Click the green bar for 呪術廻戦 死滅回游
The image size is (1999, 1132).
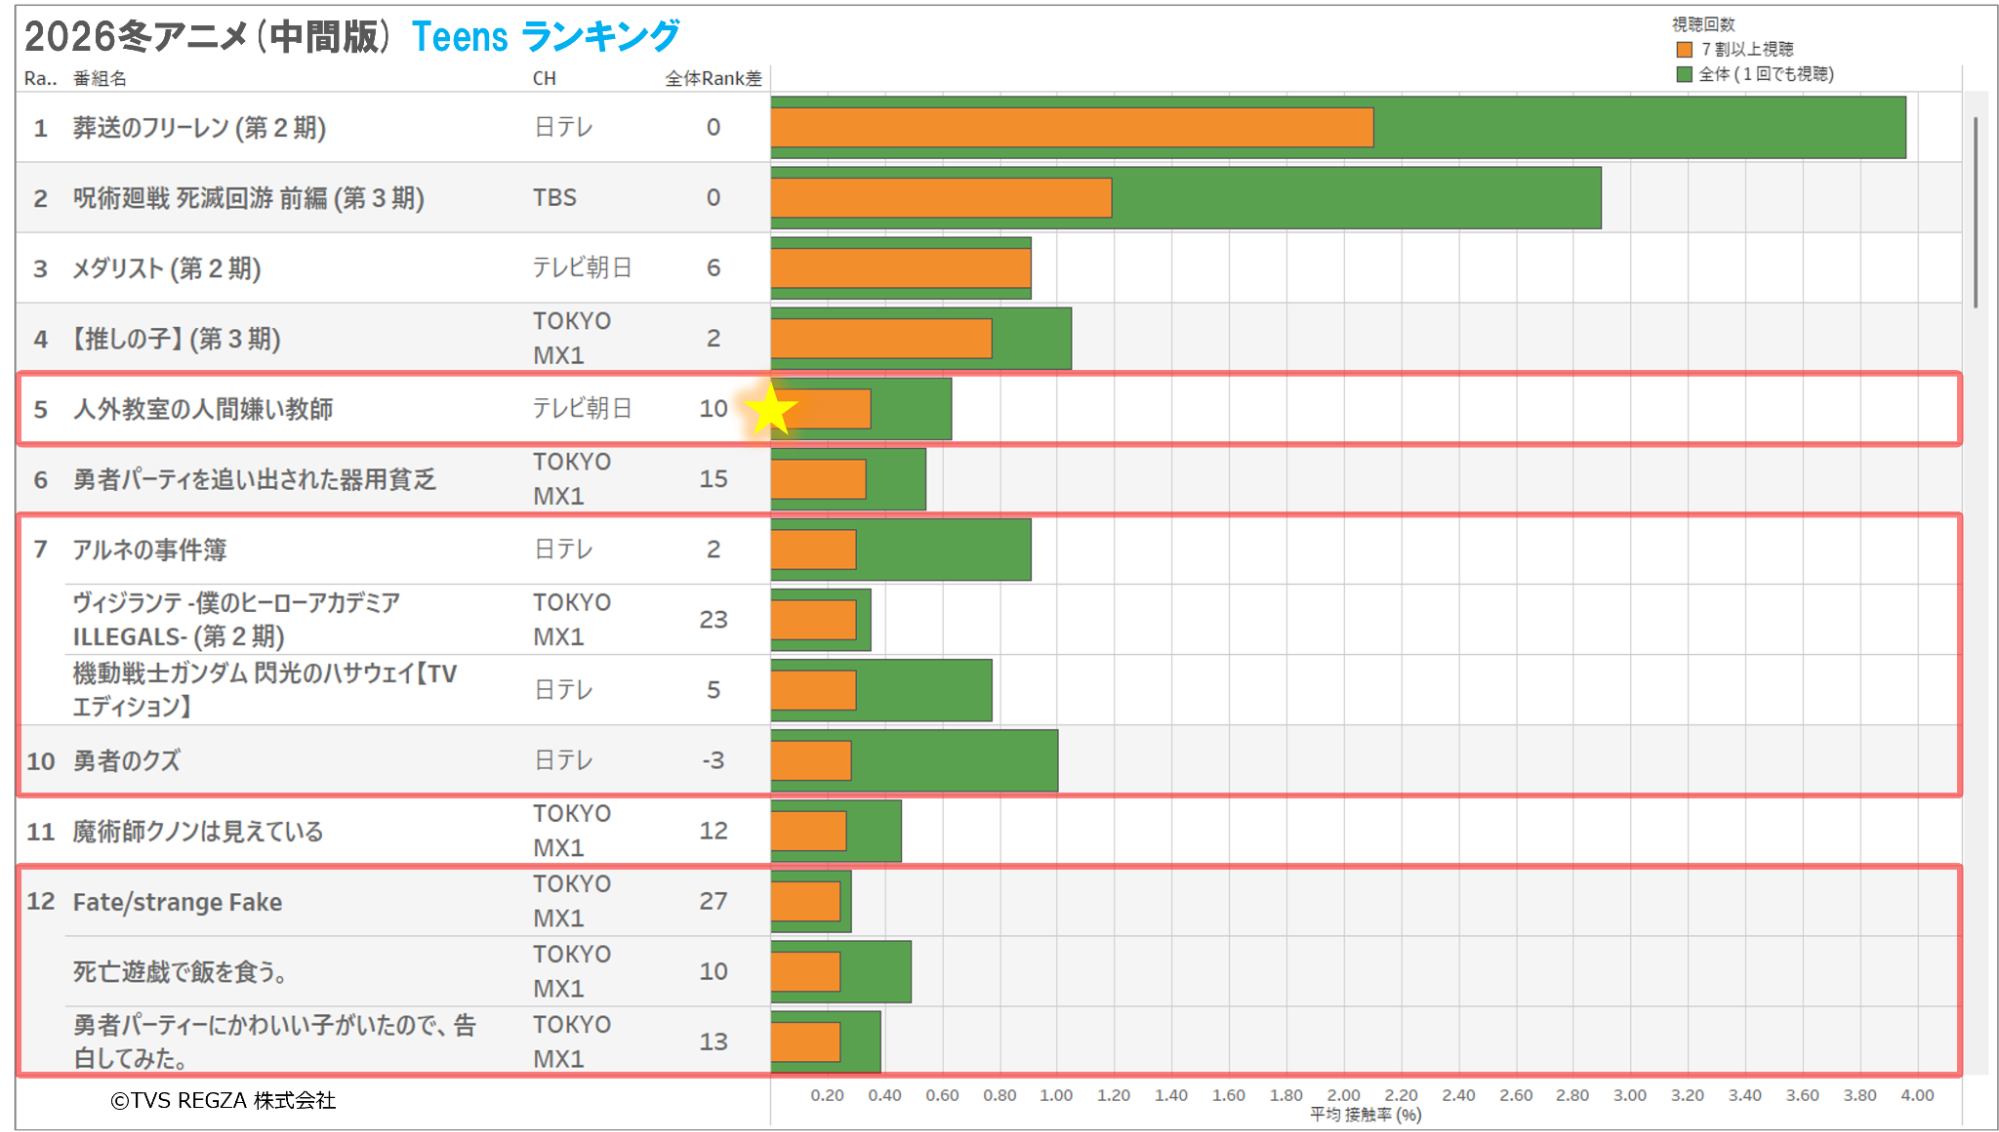click(x=1355, y=198)
